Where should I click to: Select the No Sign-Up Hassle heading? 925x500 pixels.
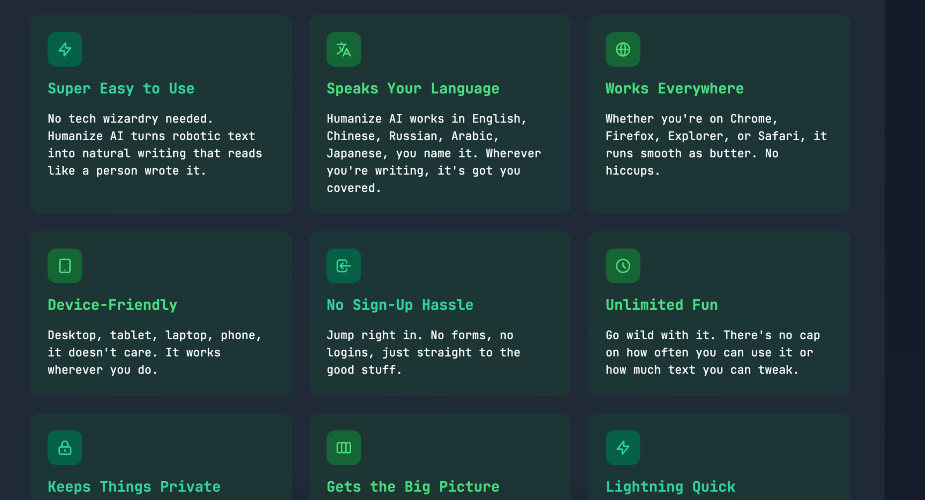tap(400, 305)
